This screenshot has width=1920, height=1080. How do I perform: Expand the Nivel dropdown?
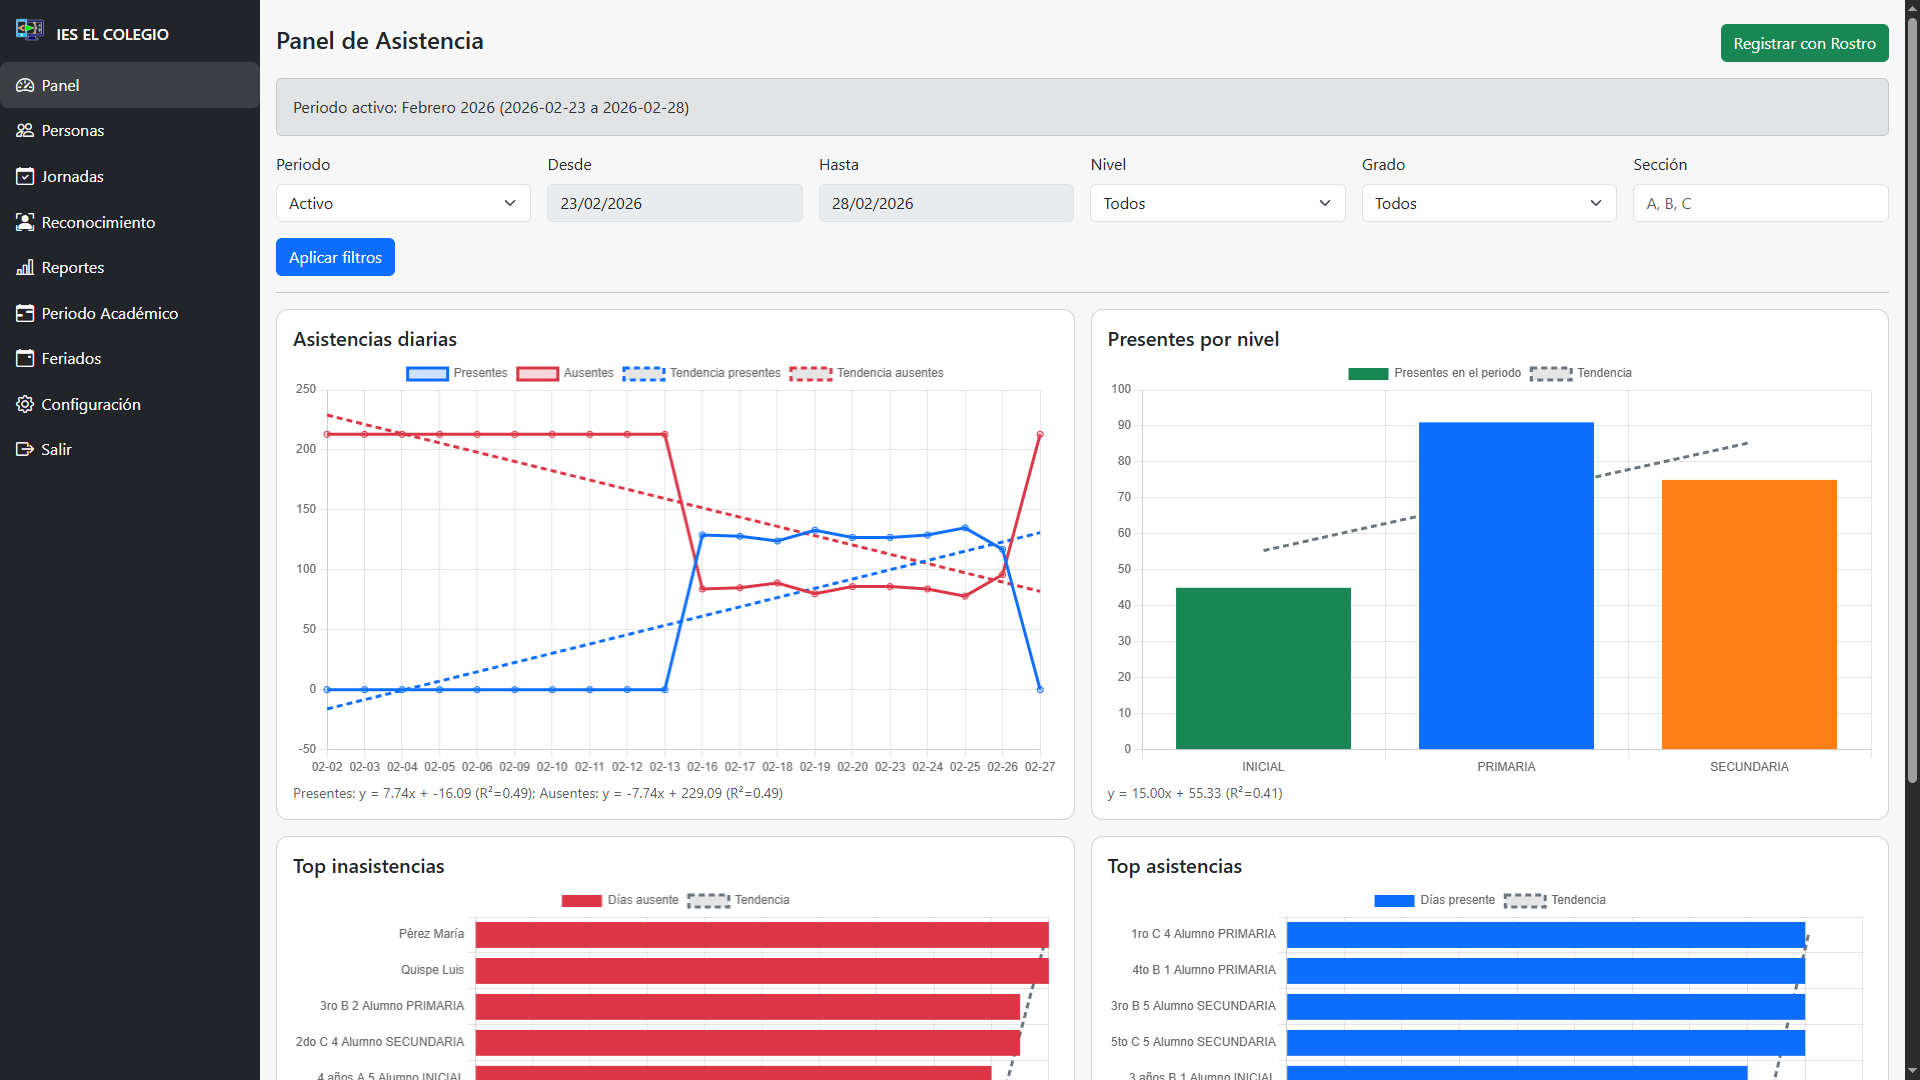coord(1217,203)
